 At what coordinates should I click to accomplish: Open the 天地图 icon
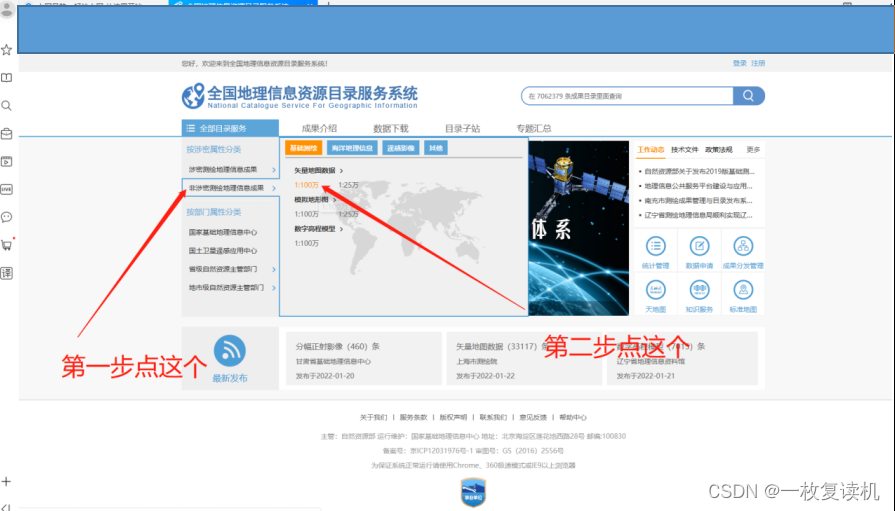pos(655,290)
